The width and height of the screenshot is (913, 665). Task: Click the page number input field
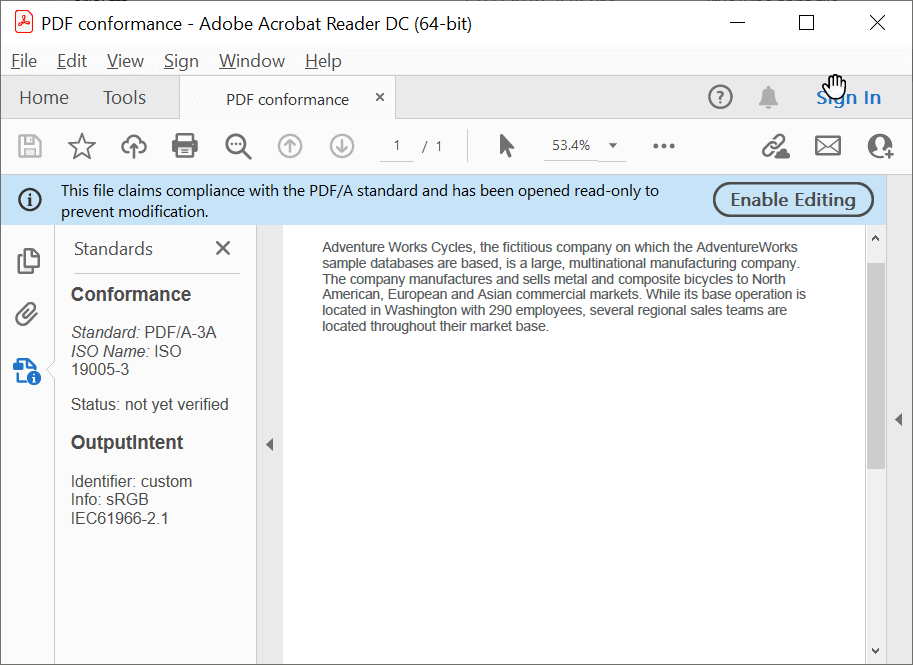397,146
